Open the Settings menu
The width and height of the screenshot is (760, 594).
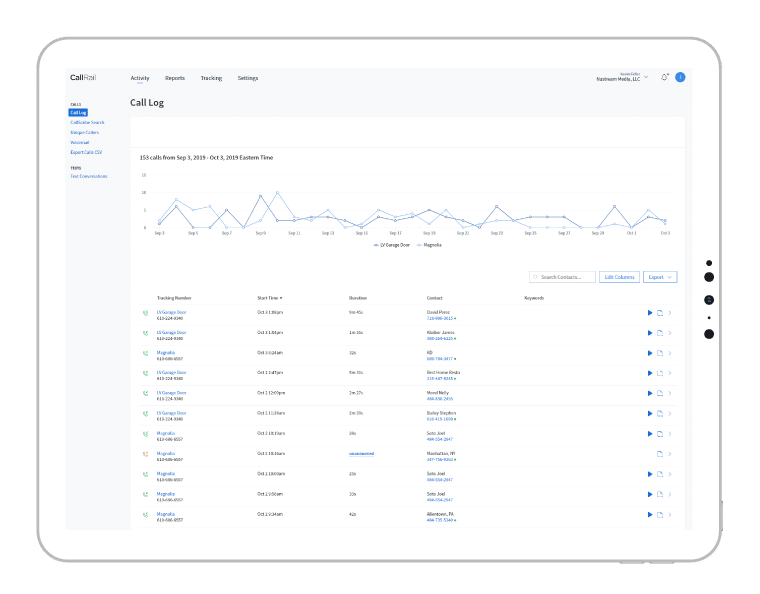point(248,78)
